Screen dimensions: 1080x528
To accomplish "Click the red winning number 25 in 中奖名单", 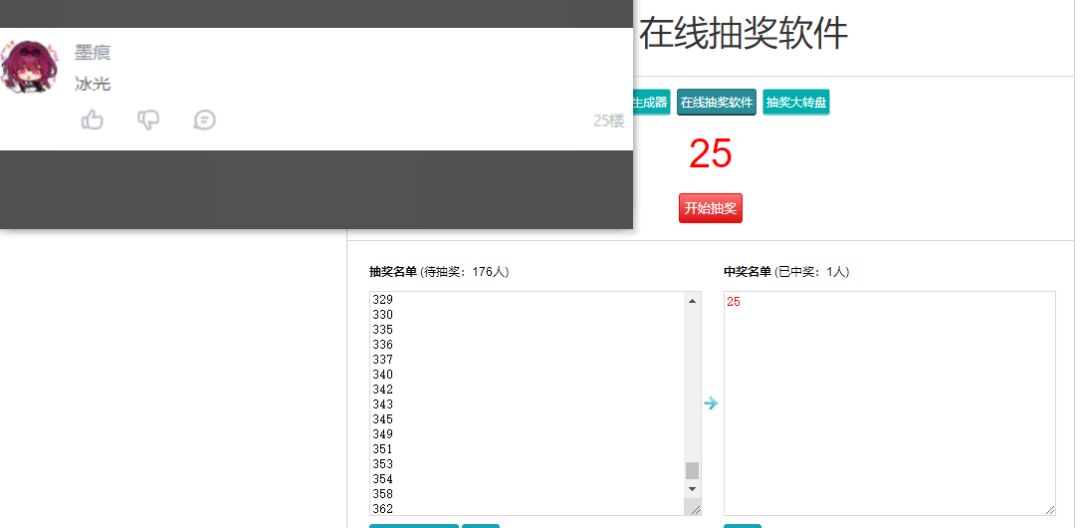I will click(x=734, y=302).
